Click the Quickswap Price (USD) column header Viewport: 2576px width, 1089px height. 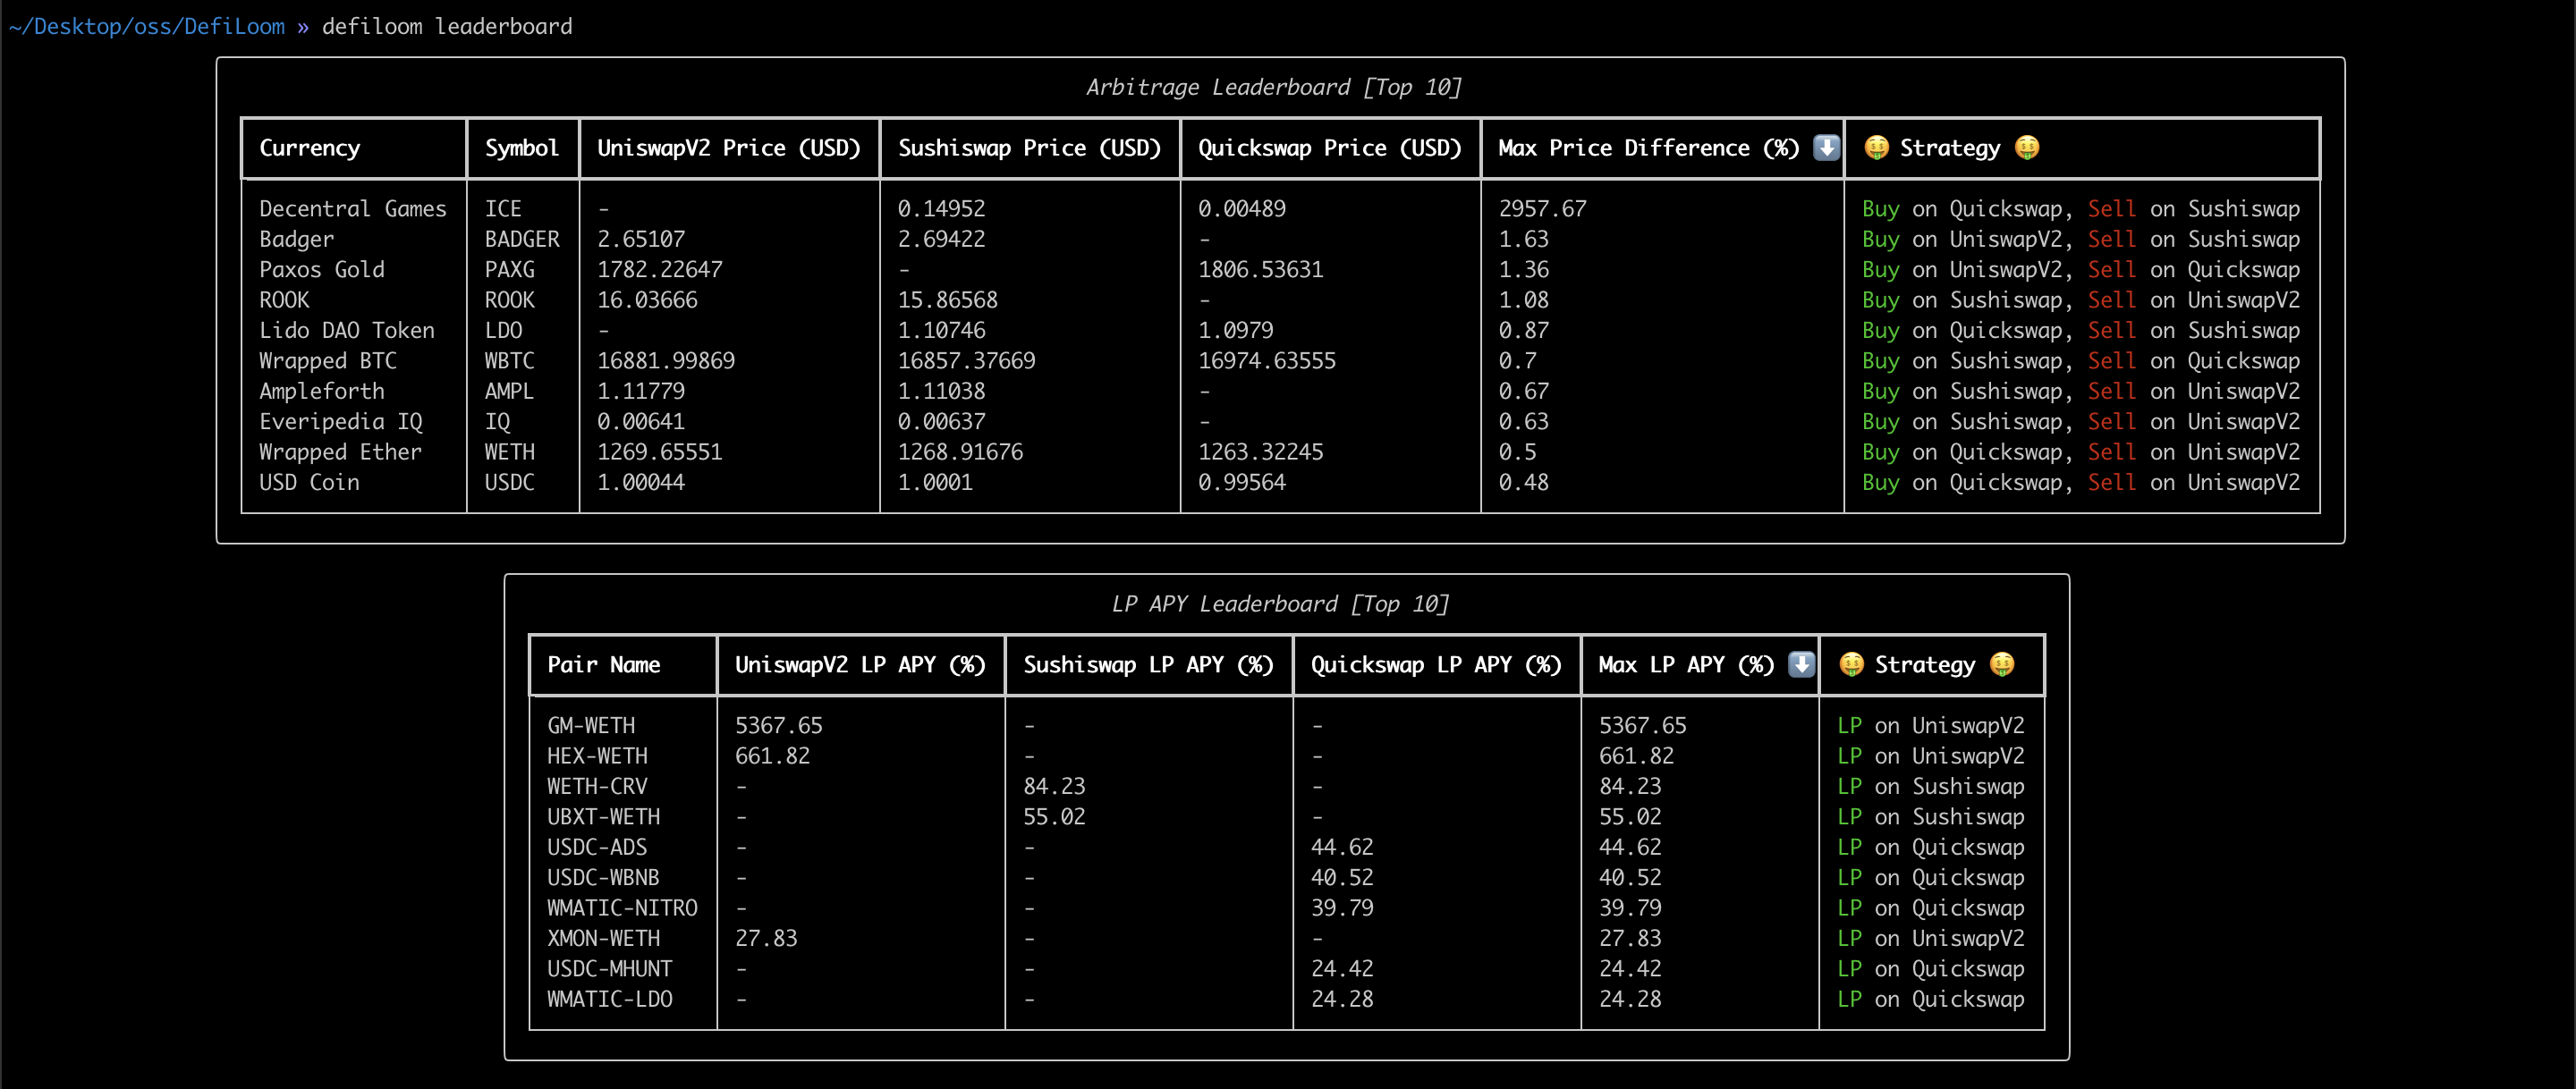click(1329, 148)
